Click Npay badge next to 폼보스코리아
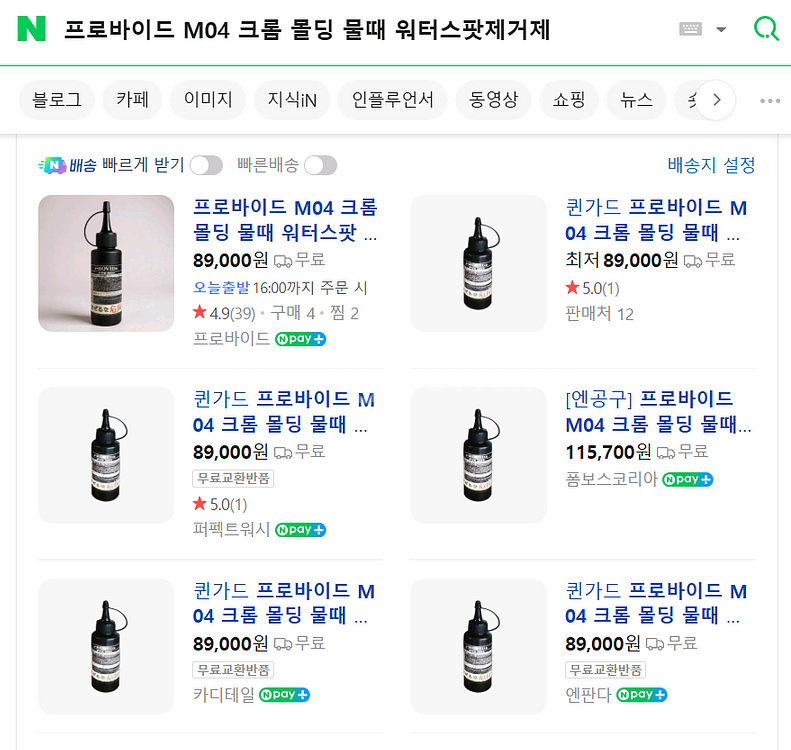 click(x=688, y=479)
